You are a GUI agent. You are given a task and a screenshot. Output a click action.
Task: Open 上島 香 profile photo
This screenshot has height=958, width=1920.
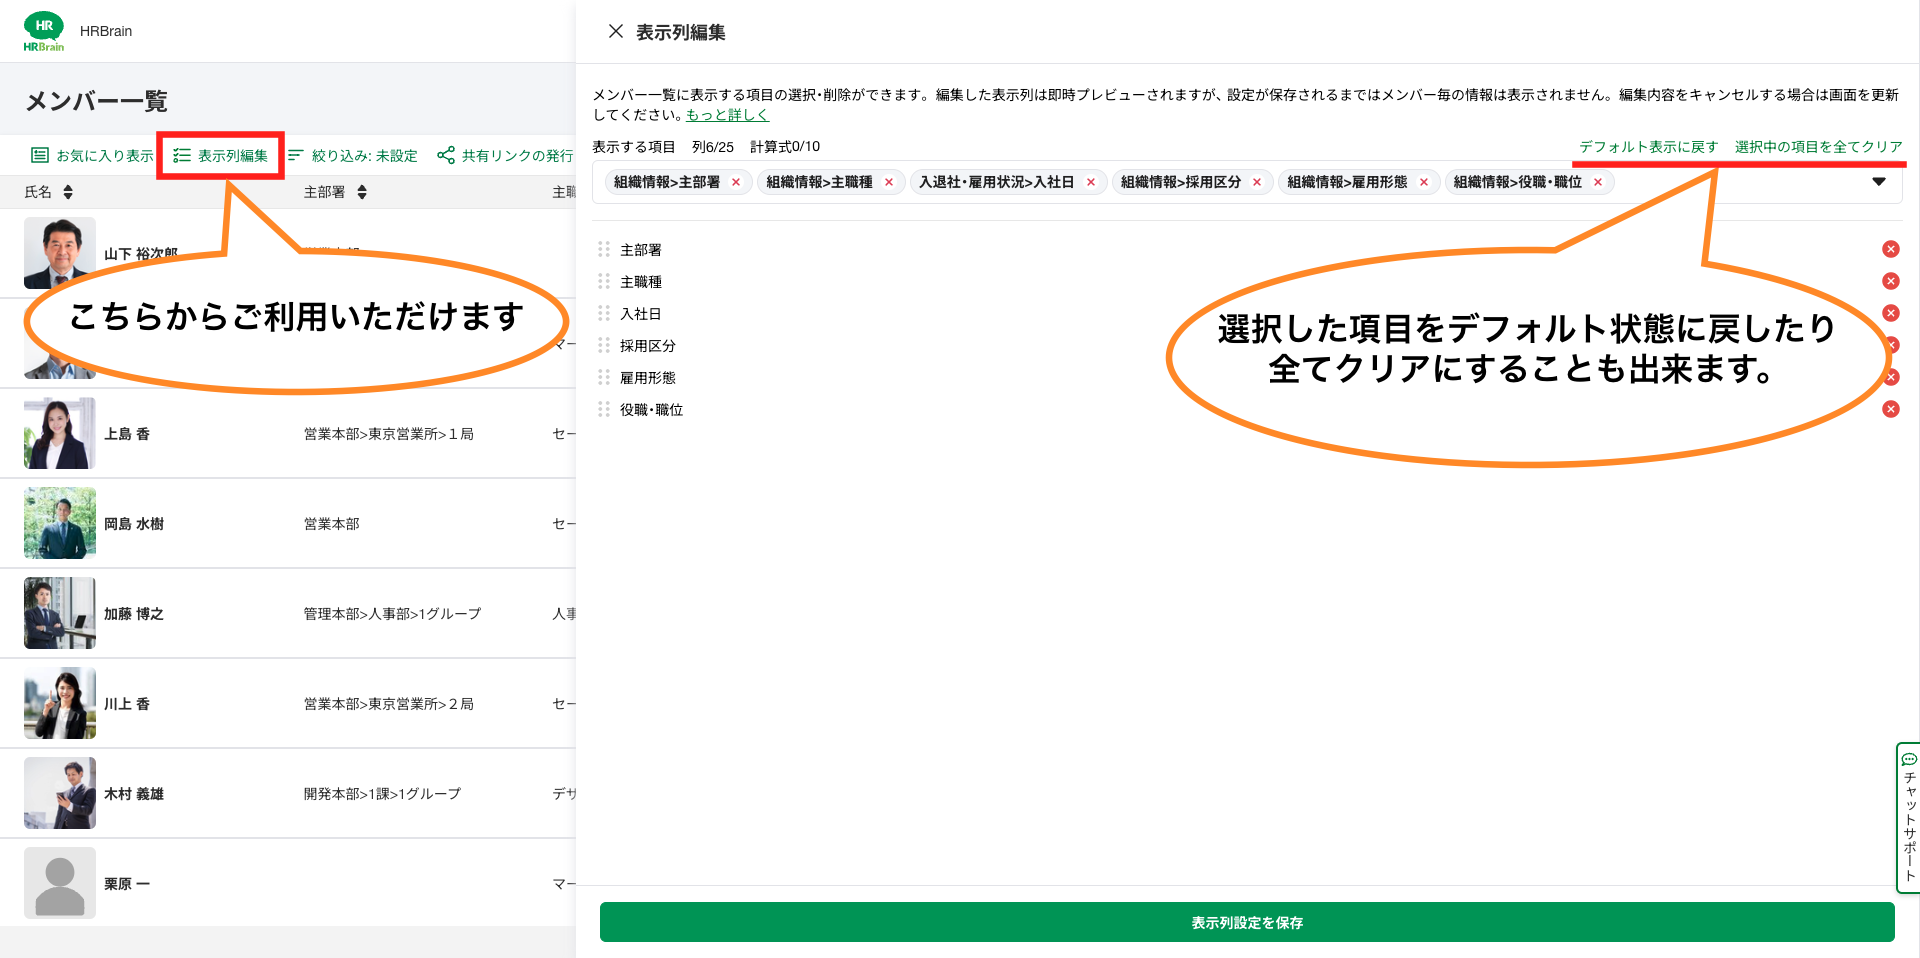coord(60,433)
